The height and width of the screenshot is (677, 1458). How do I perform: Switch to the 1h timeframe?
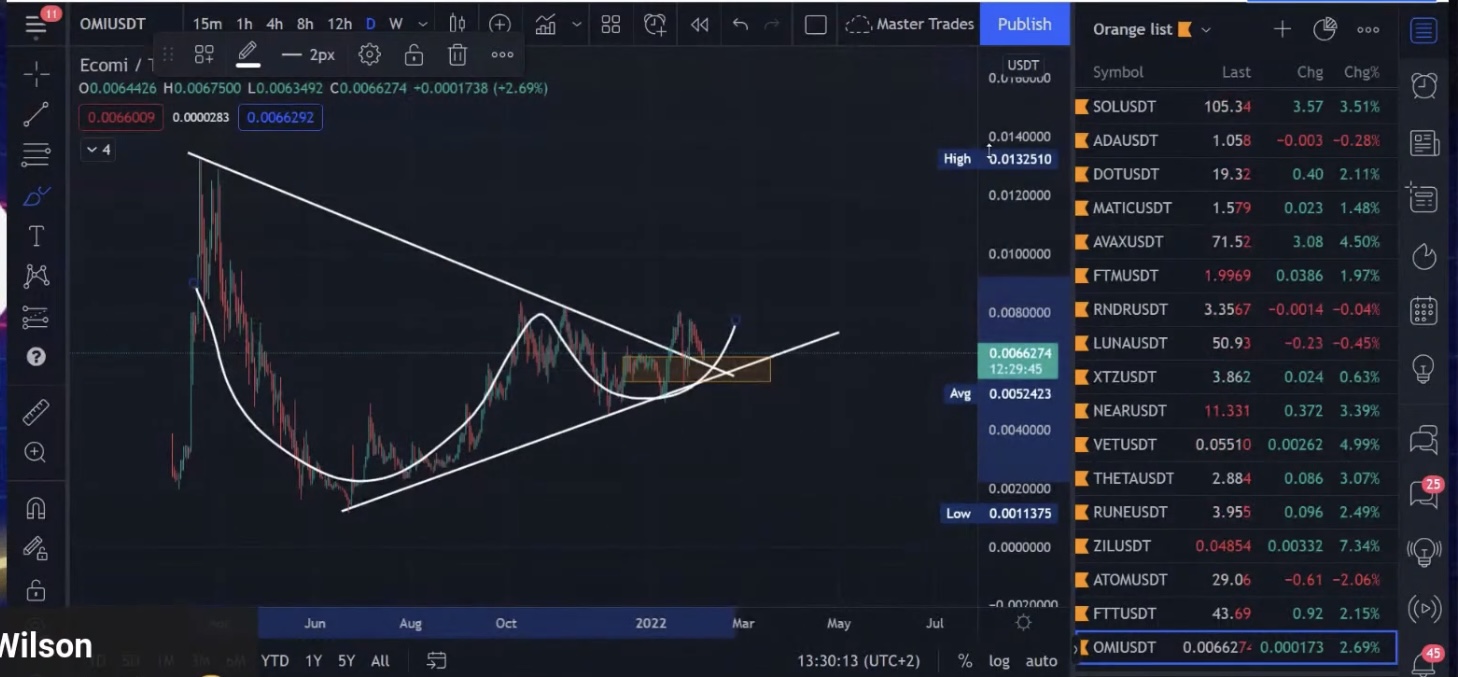(x=244, y=24)
